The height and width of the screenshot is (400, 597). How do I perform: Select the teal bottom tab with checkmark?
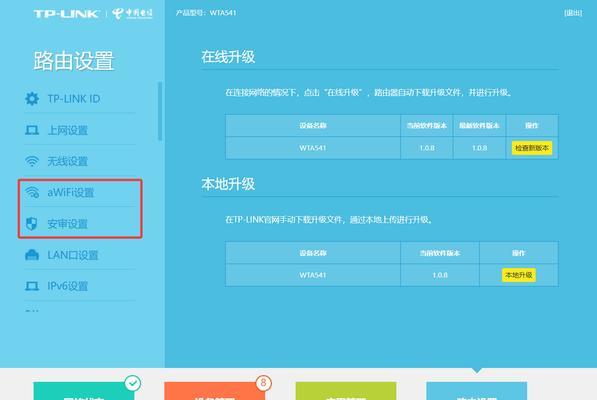point(84,391)
